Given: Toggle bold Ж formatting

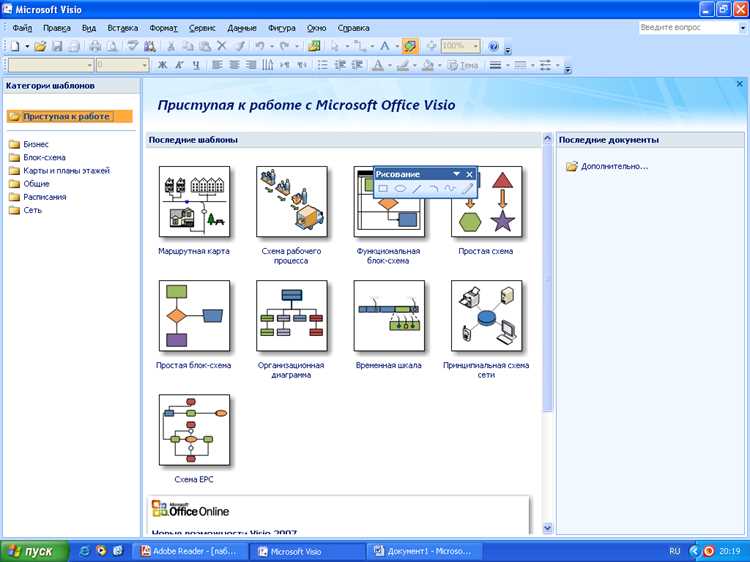Looking at the screenshot, I should [x=162, y=65].
